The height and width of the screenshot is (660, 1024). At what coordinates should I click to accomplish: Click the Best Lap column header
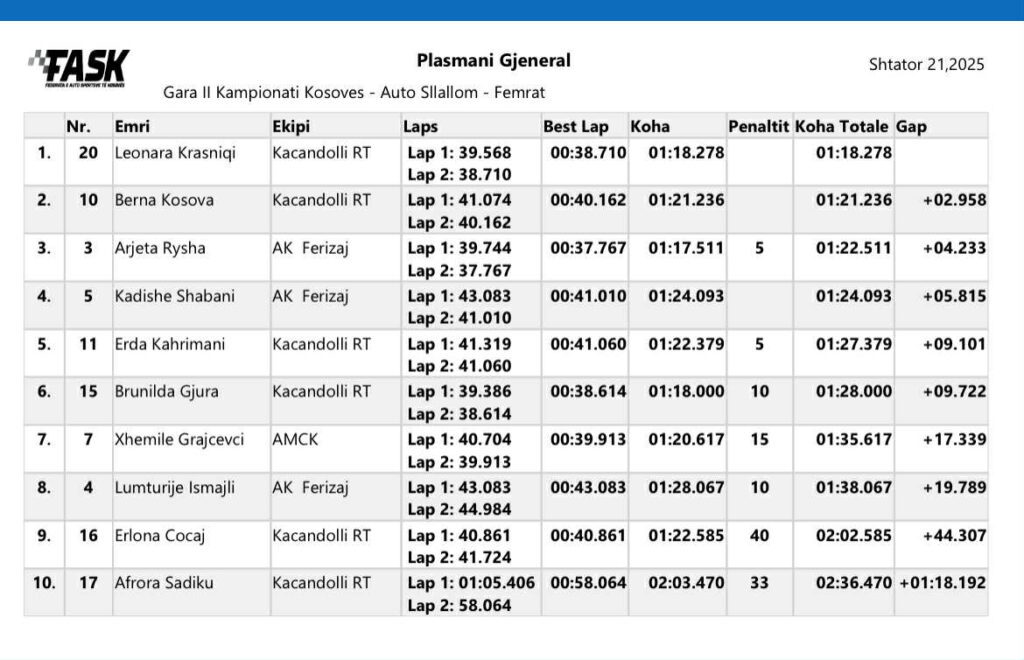pyautogui.click(x=575, y=127)
